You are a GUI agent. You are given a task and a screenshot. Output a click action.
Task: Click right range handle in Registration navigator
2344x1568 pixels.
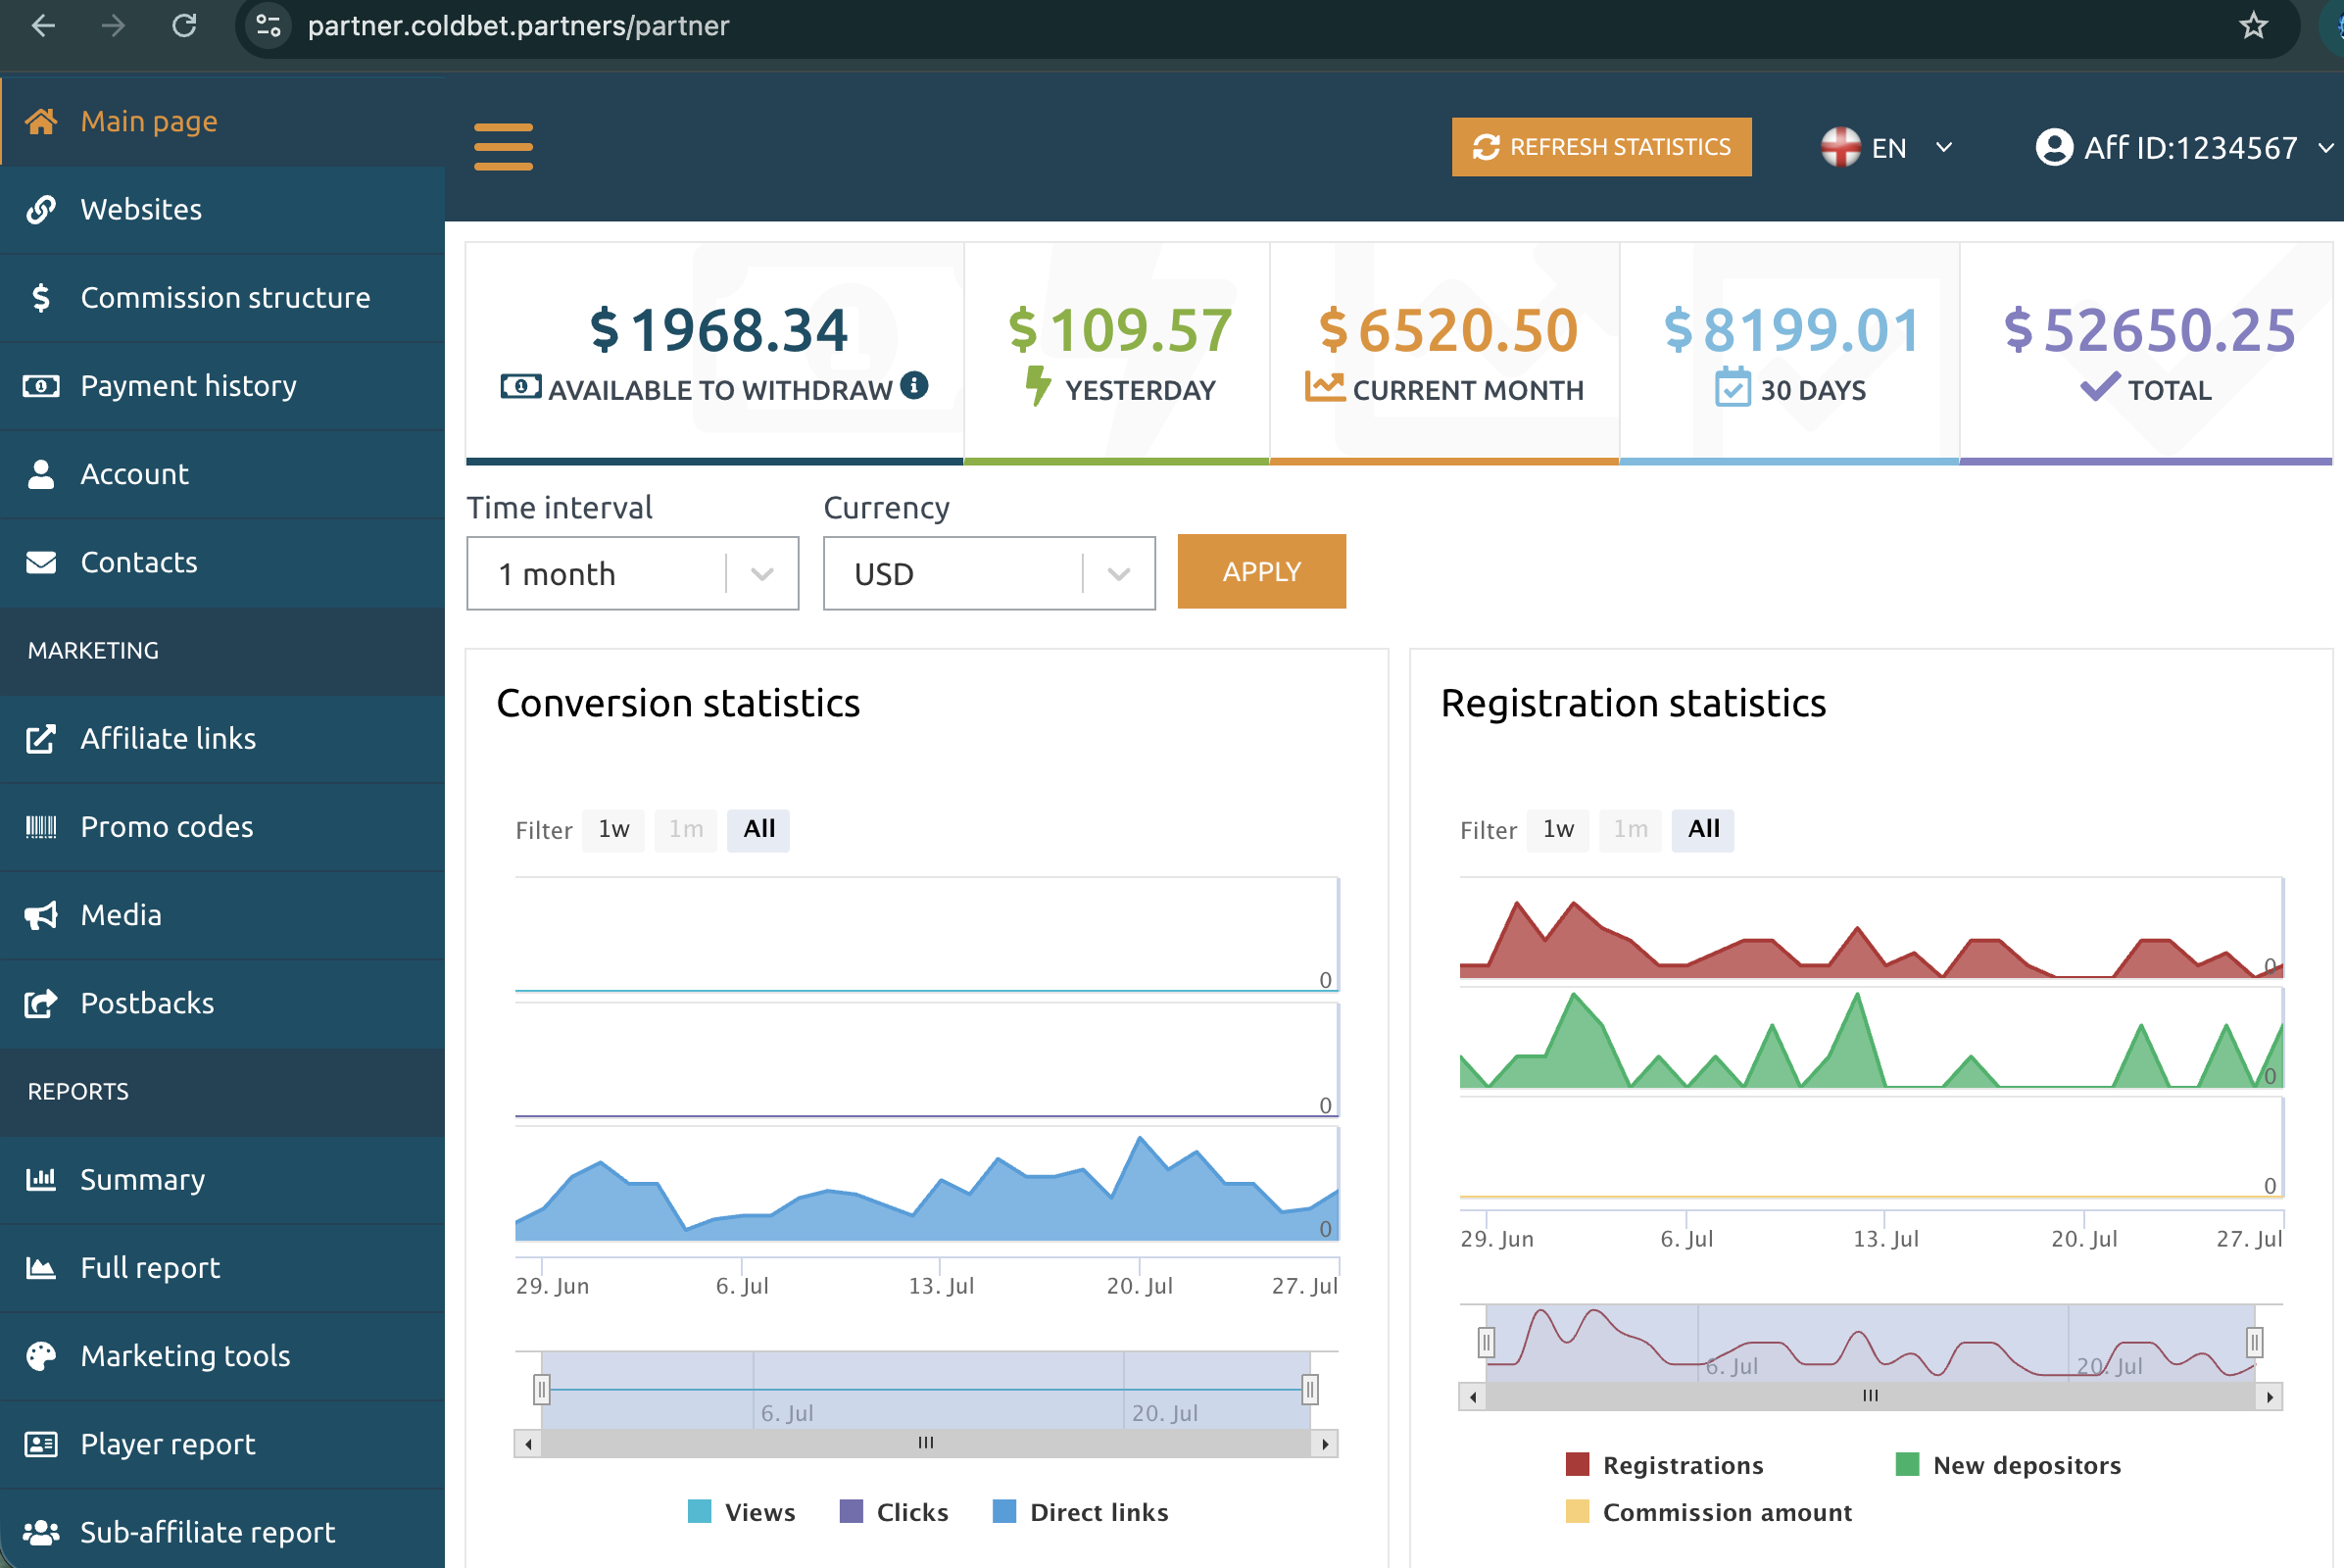[2254, 1341]
